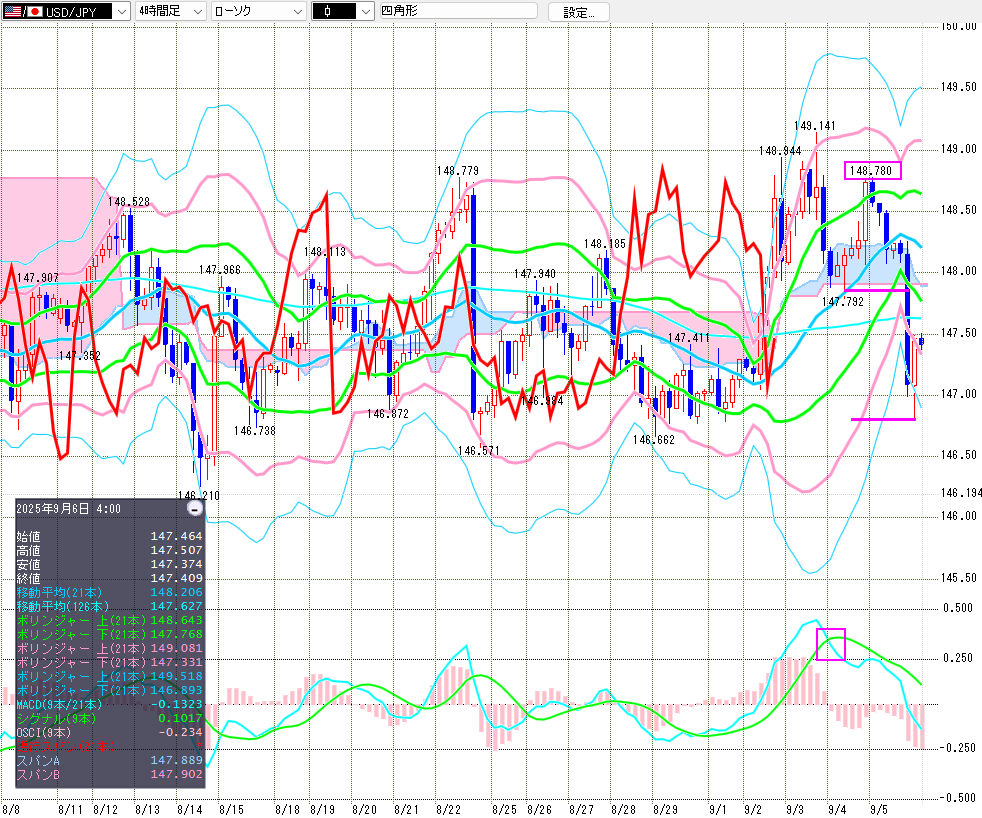Click the スパンB value 147.902
Image resolution: width=982 pixels, height=818 pixels.
coord(176,774)
